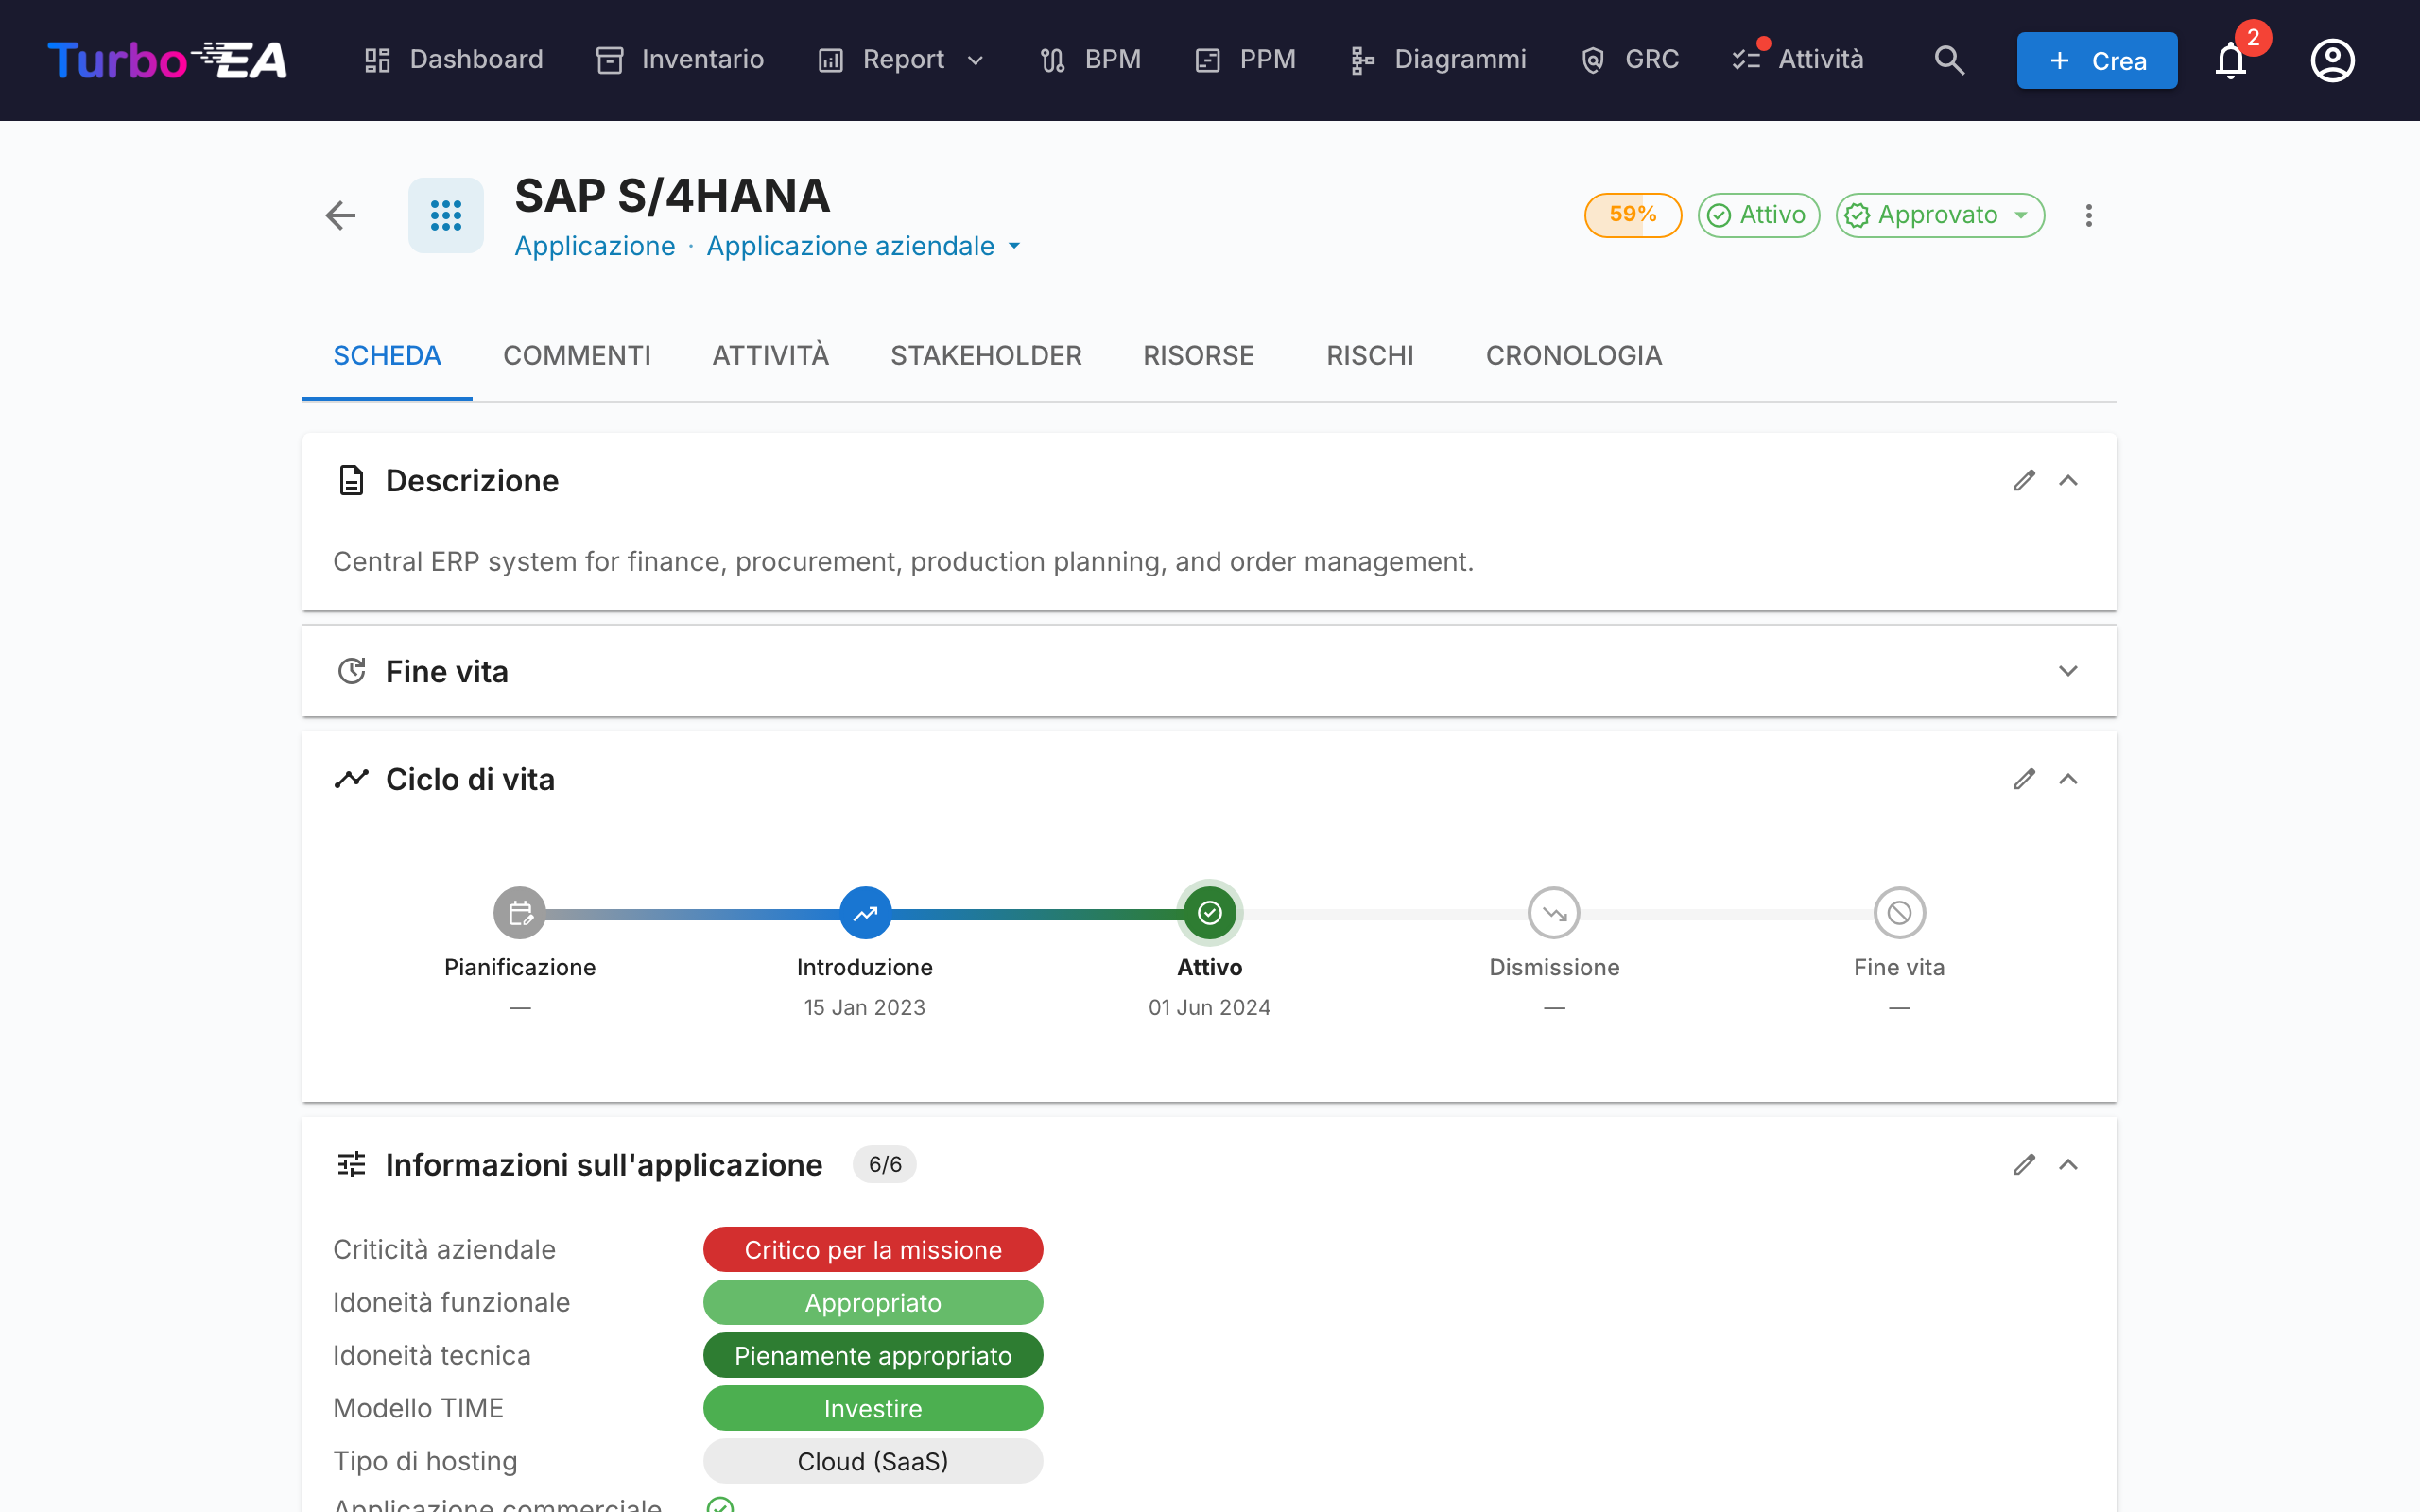
Task: Expand the Fine vita section
Action: (x=2068, y=671)
